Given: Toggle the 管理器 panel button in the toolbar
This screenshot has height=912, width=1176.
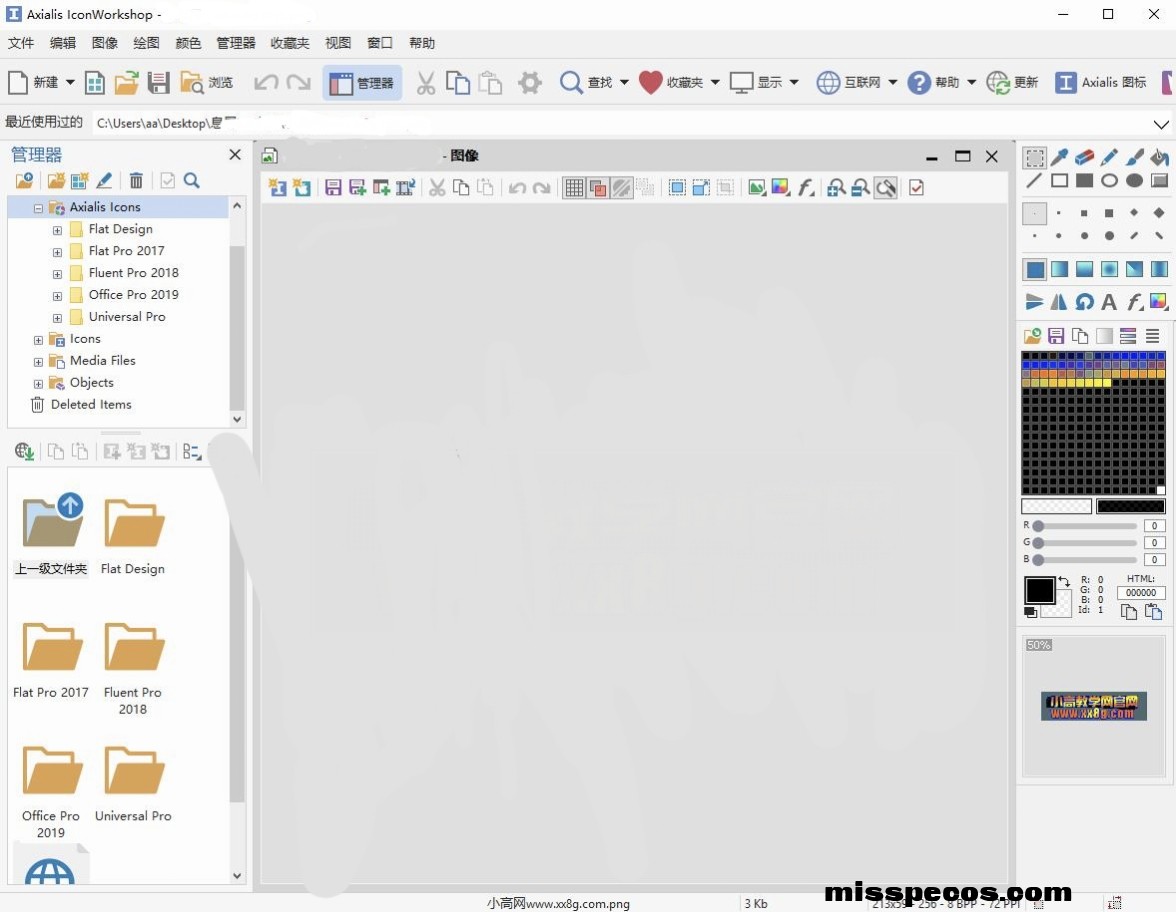Looking at the screenshot, I should 362,83.
